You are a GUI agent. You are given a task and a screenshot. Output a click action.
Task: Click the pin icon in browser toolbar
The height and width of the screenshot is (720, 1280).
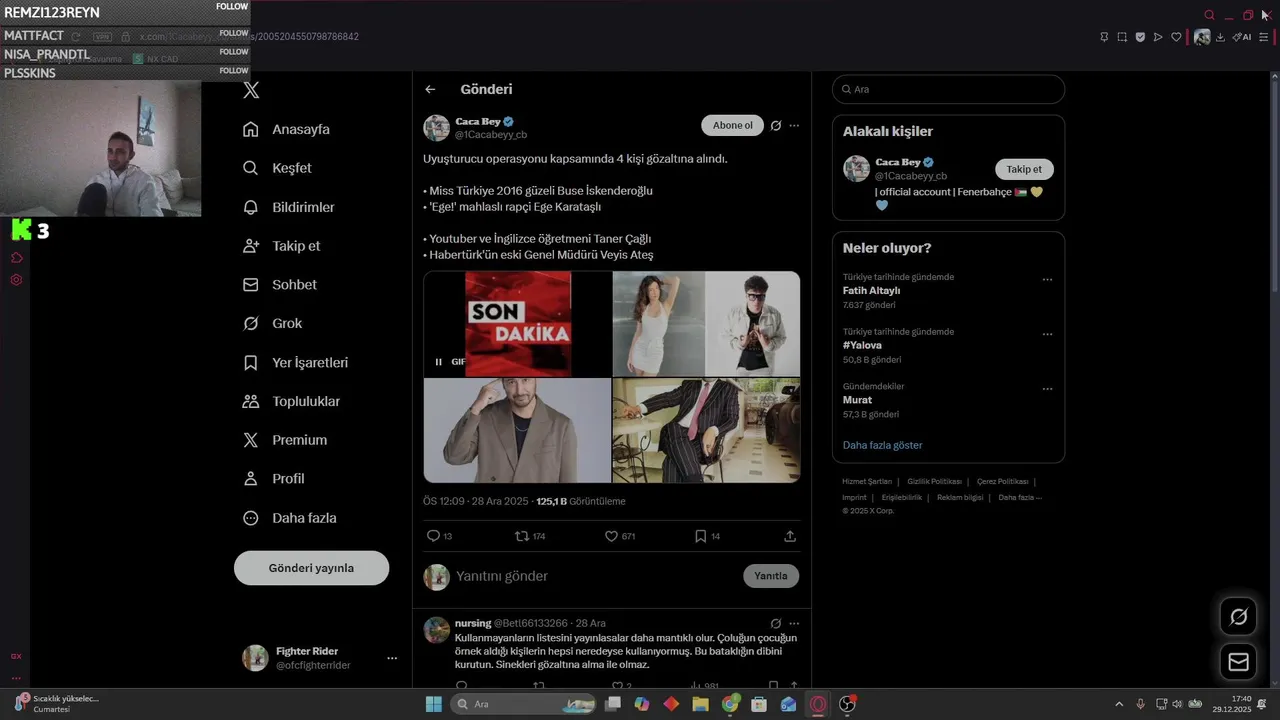point(1104,37)
